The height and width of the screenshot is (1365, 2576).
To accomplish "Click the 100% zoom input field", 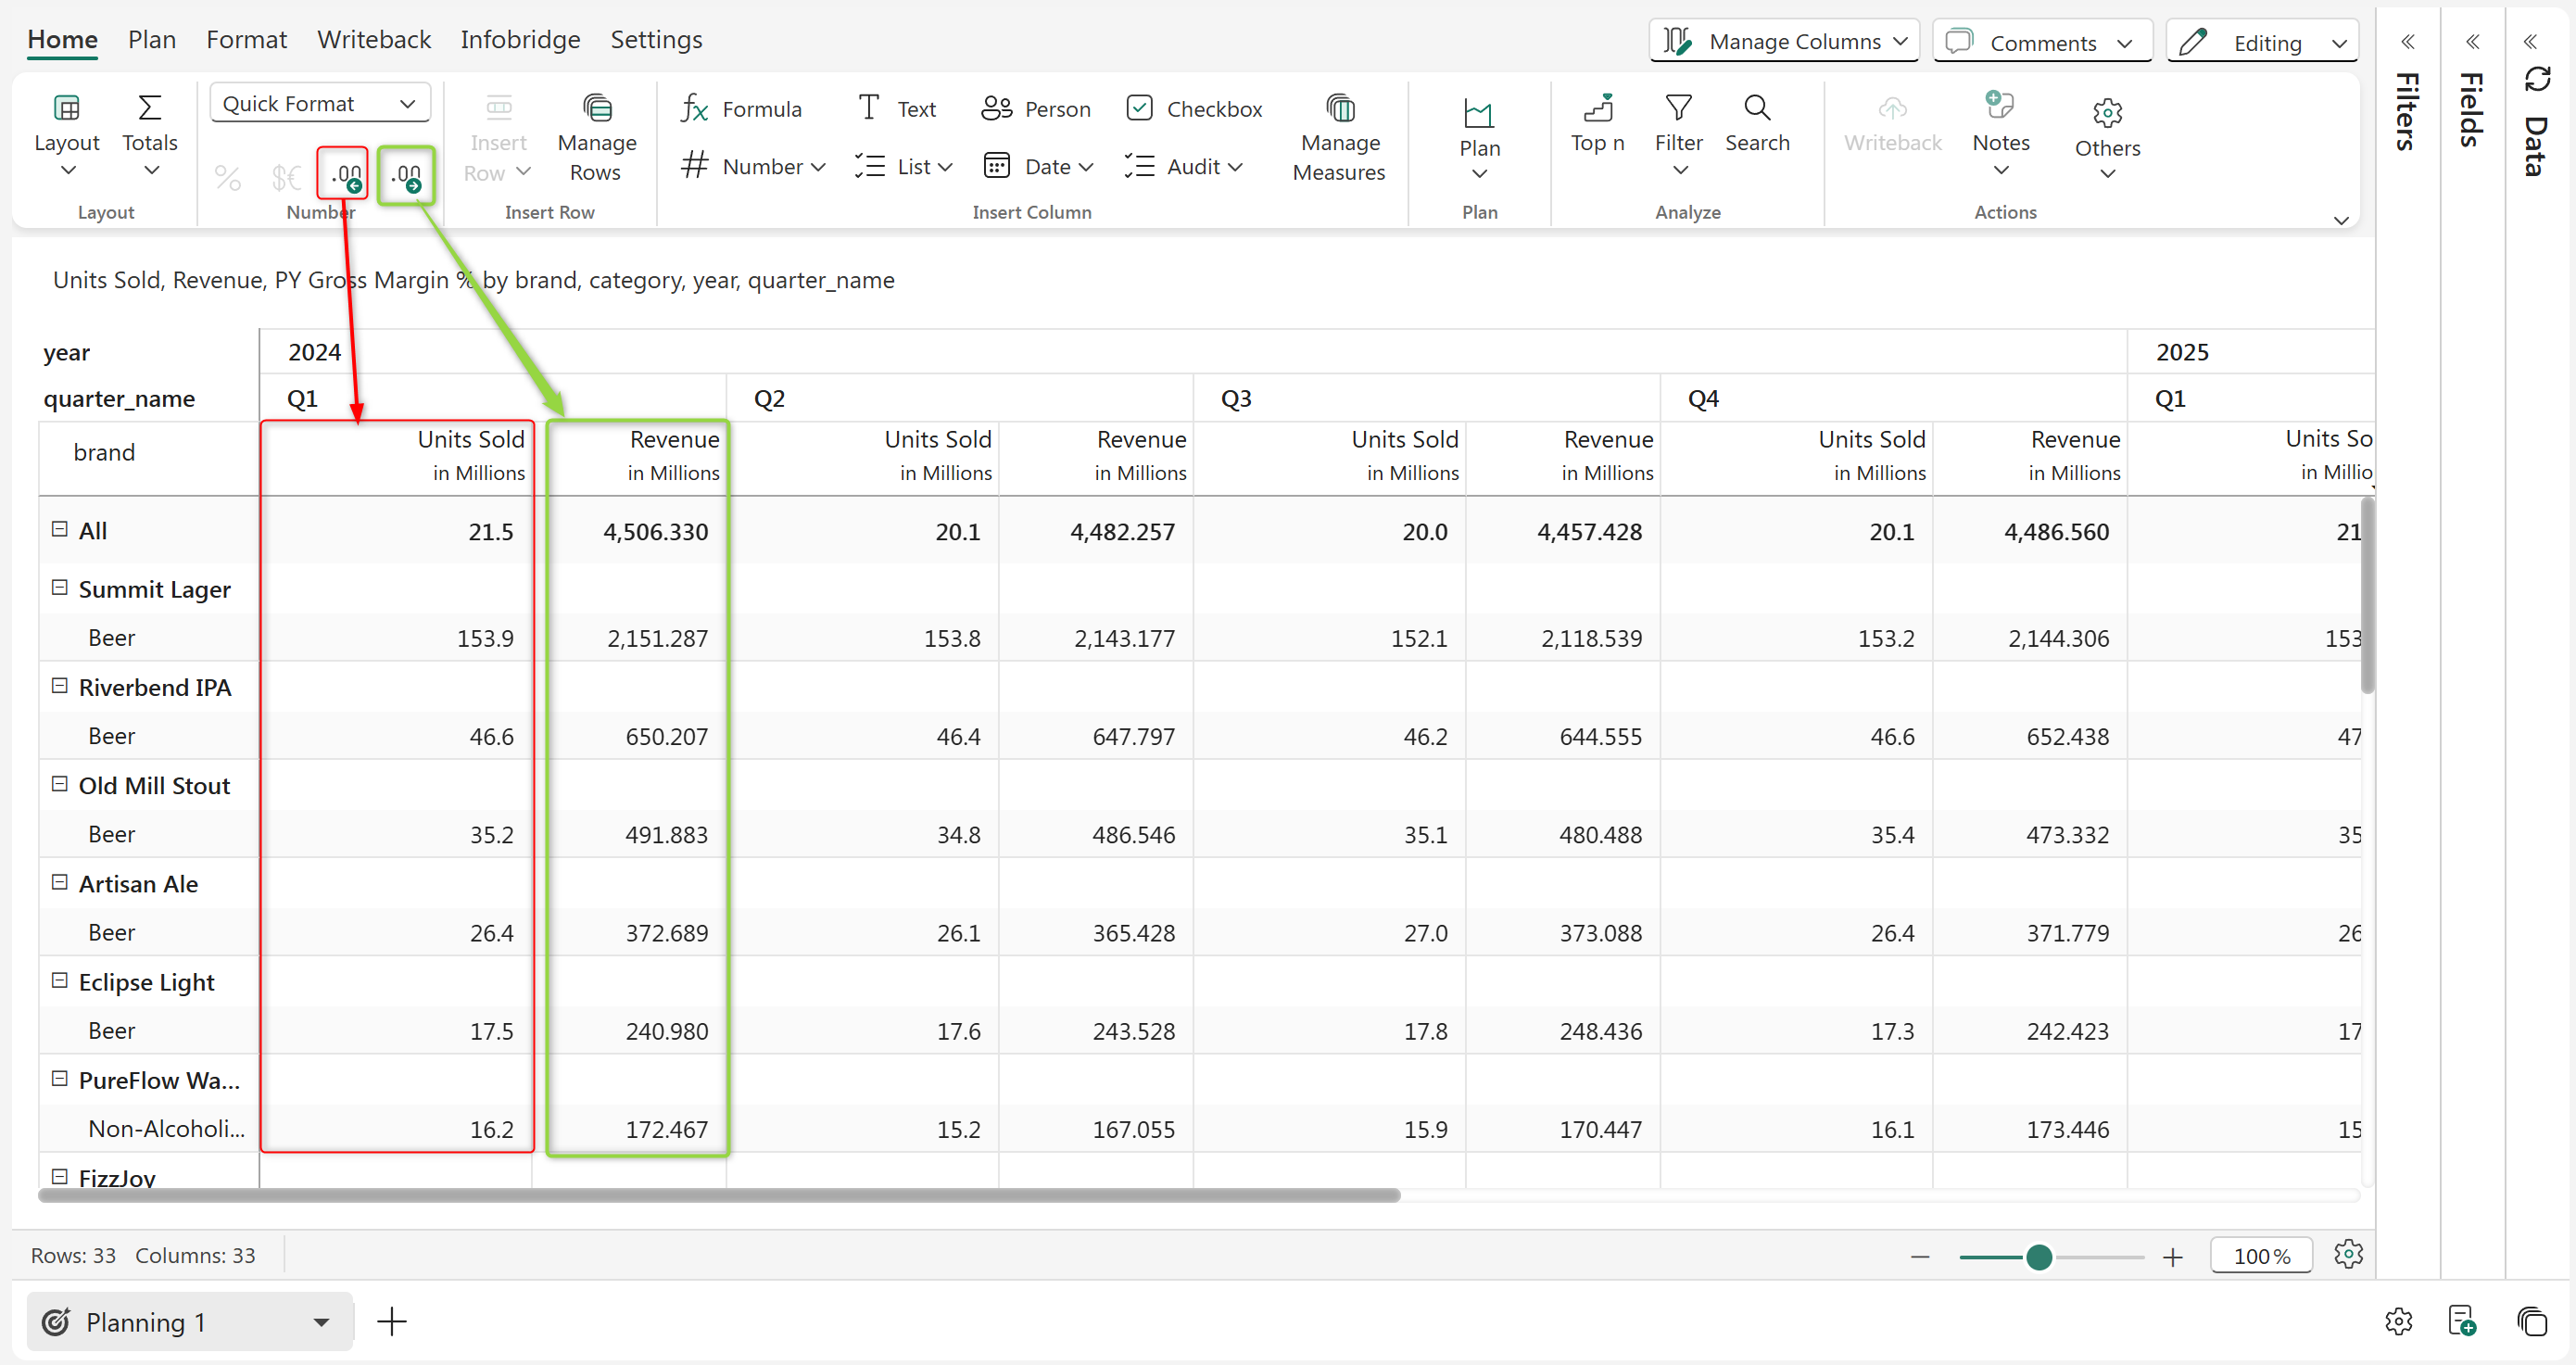I will click(2260, 1256).
